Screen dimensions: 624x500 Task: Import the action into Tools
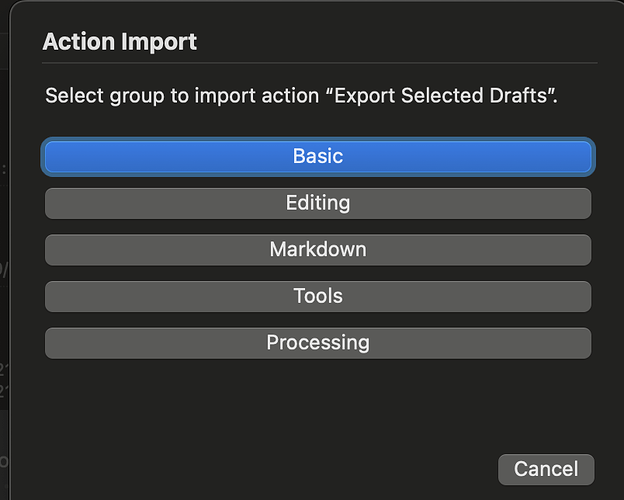pyautogui.click(x=318, y=296)
